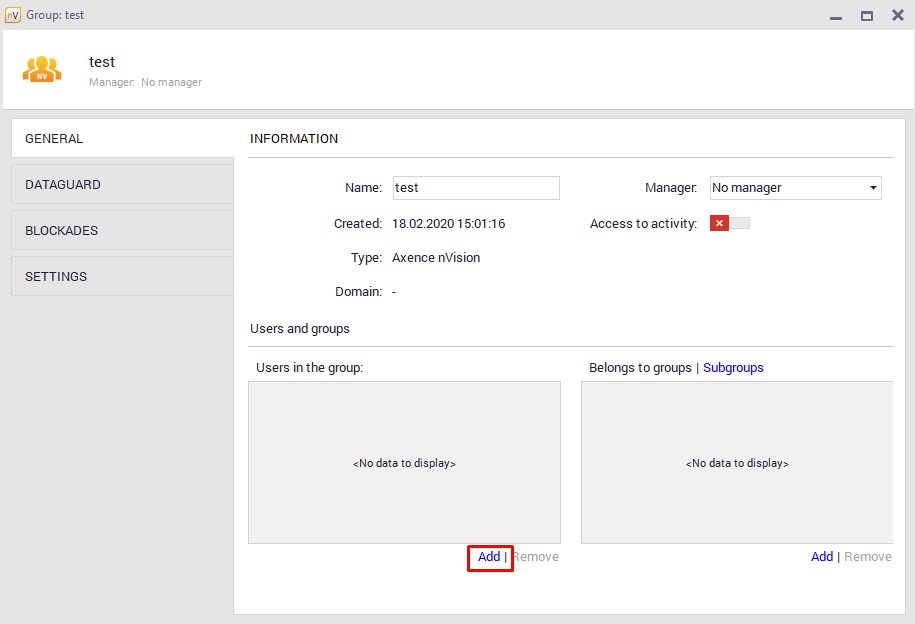Select the Belongs to groups view
The width and height of the screenshot is (915, 624).
point(640,368)
